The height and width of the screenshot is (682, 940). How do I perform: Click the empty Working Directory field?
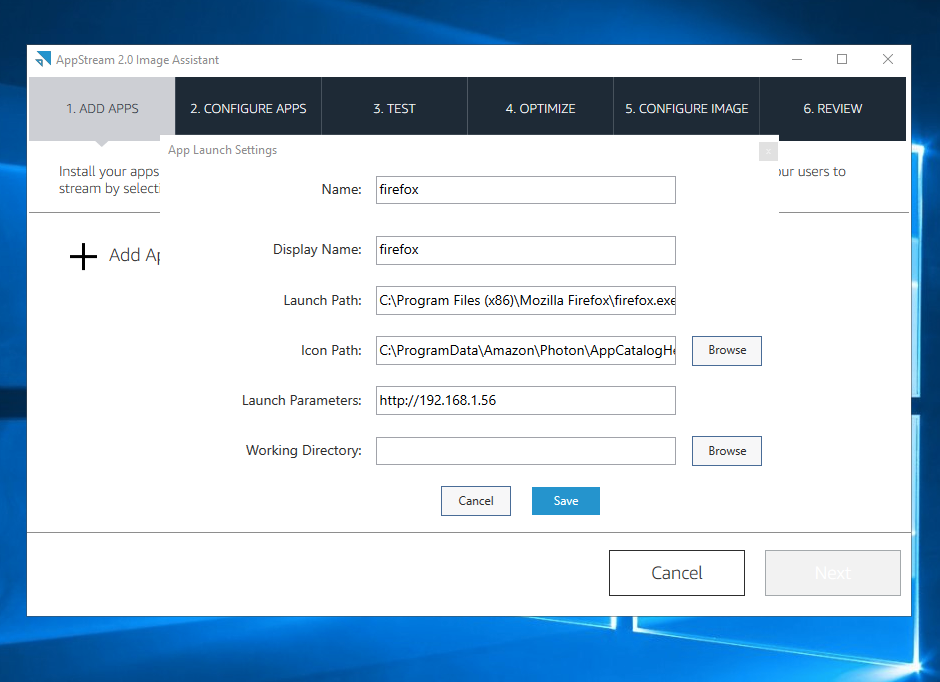pos(526,451)
